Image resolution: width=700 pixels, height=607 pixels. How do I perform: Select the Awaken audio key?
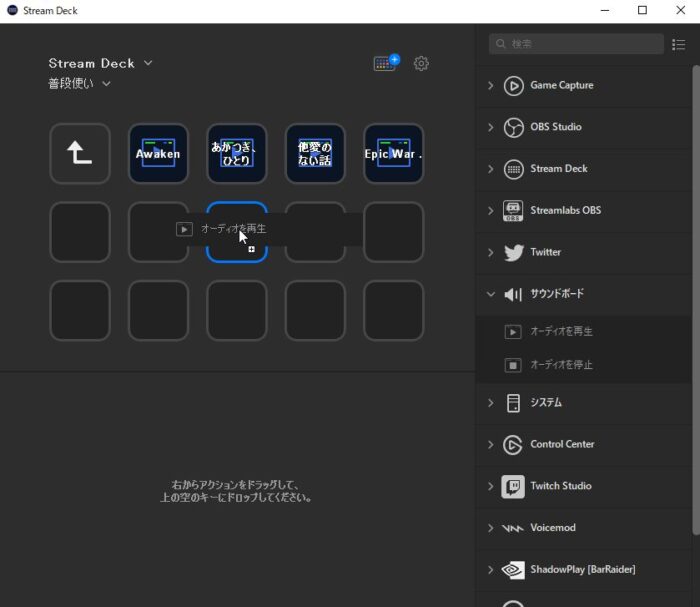(158, 154)
